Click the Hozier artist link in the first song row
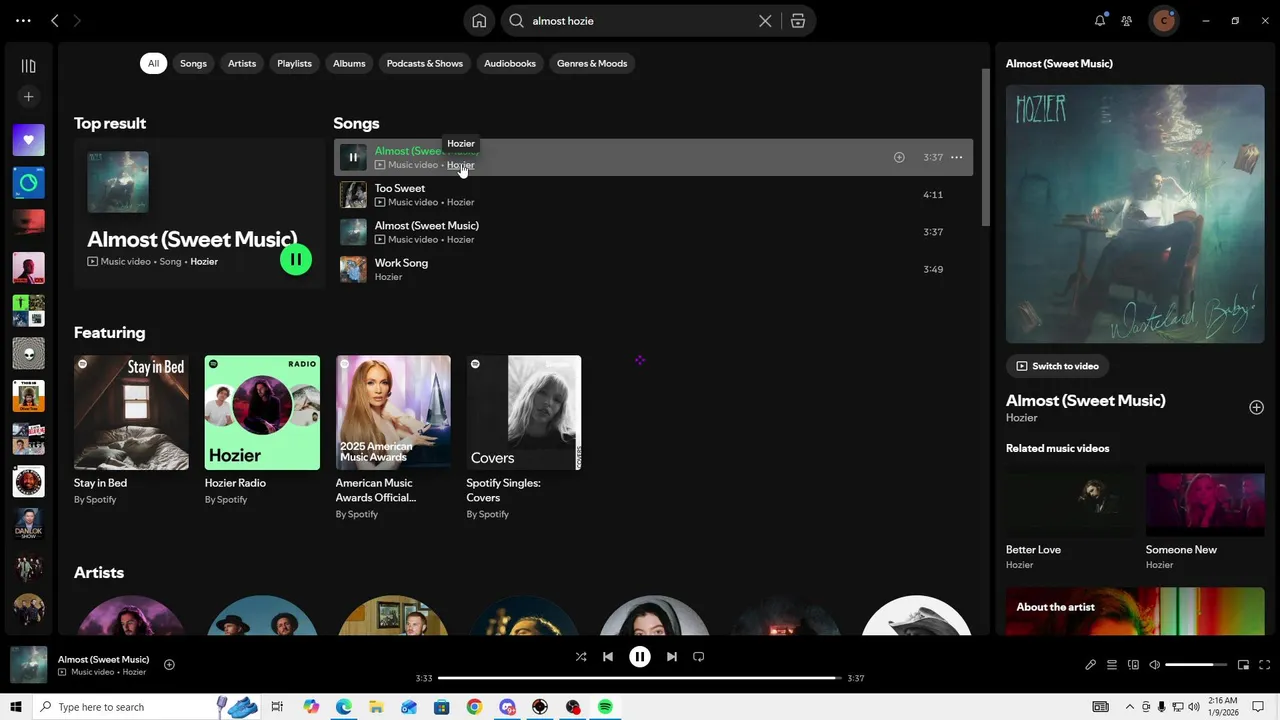The width and height of the screenshot is (1280, 720). (460, 165)
